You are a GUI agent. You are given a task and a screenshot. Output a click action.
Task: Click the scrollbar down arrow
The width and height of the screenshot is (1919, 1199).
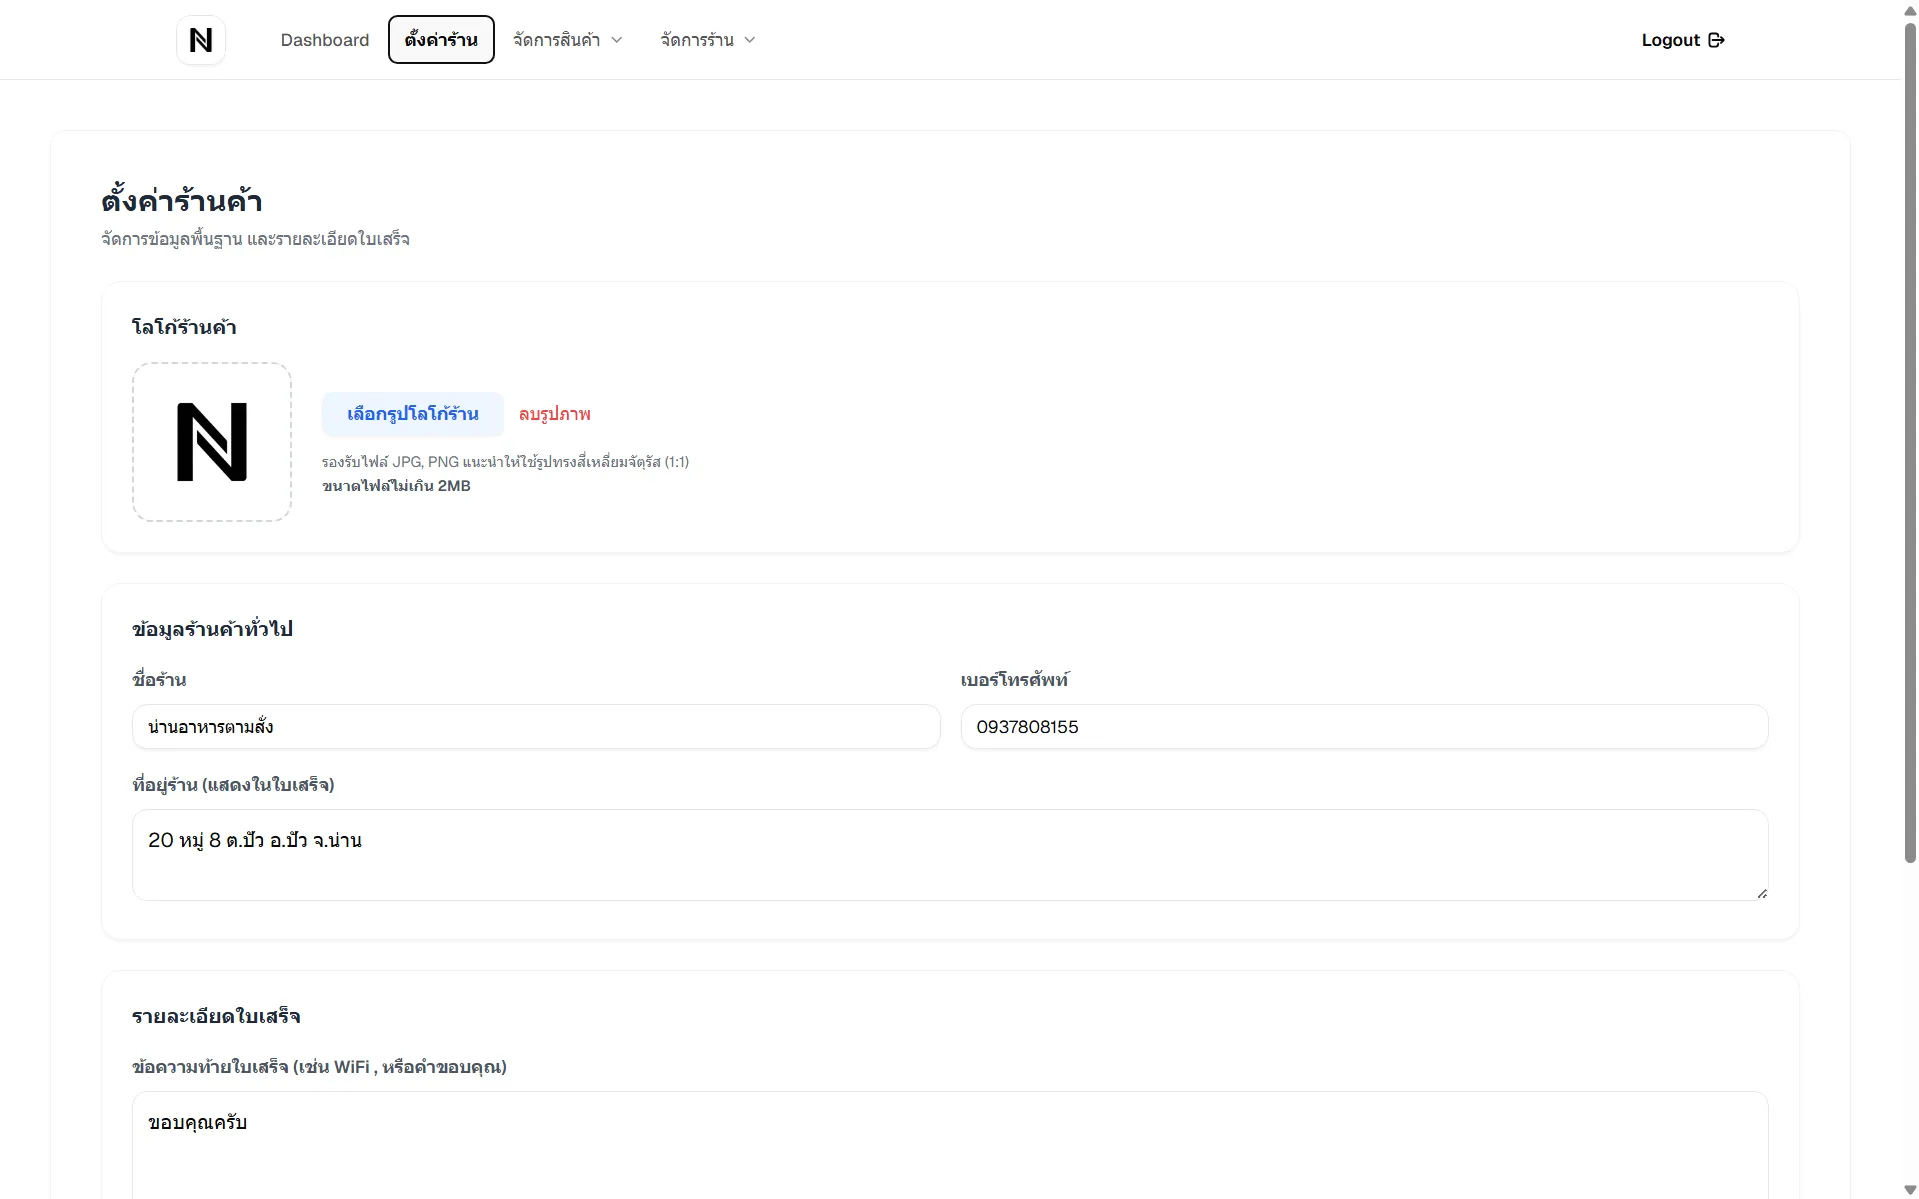(x=1910, y=1190)
